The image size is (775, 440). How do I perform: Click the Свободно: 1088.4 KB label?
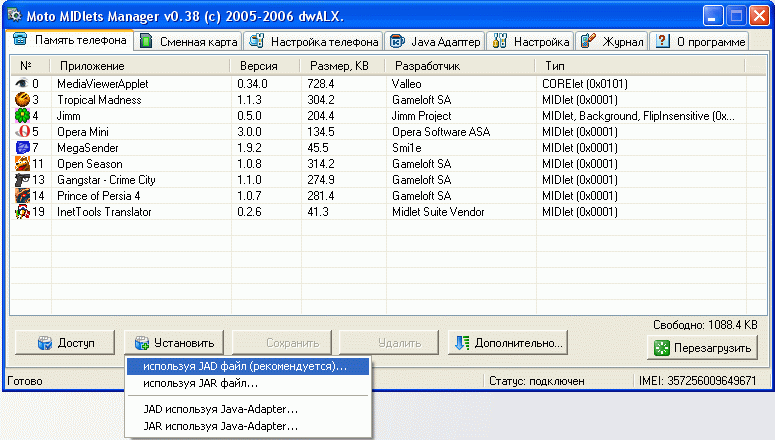[705, 325]
